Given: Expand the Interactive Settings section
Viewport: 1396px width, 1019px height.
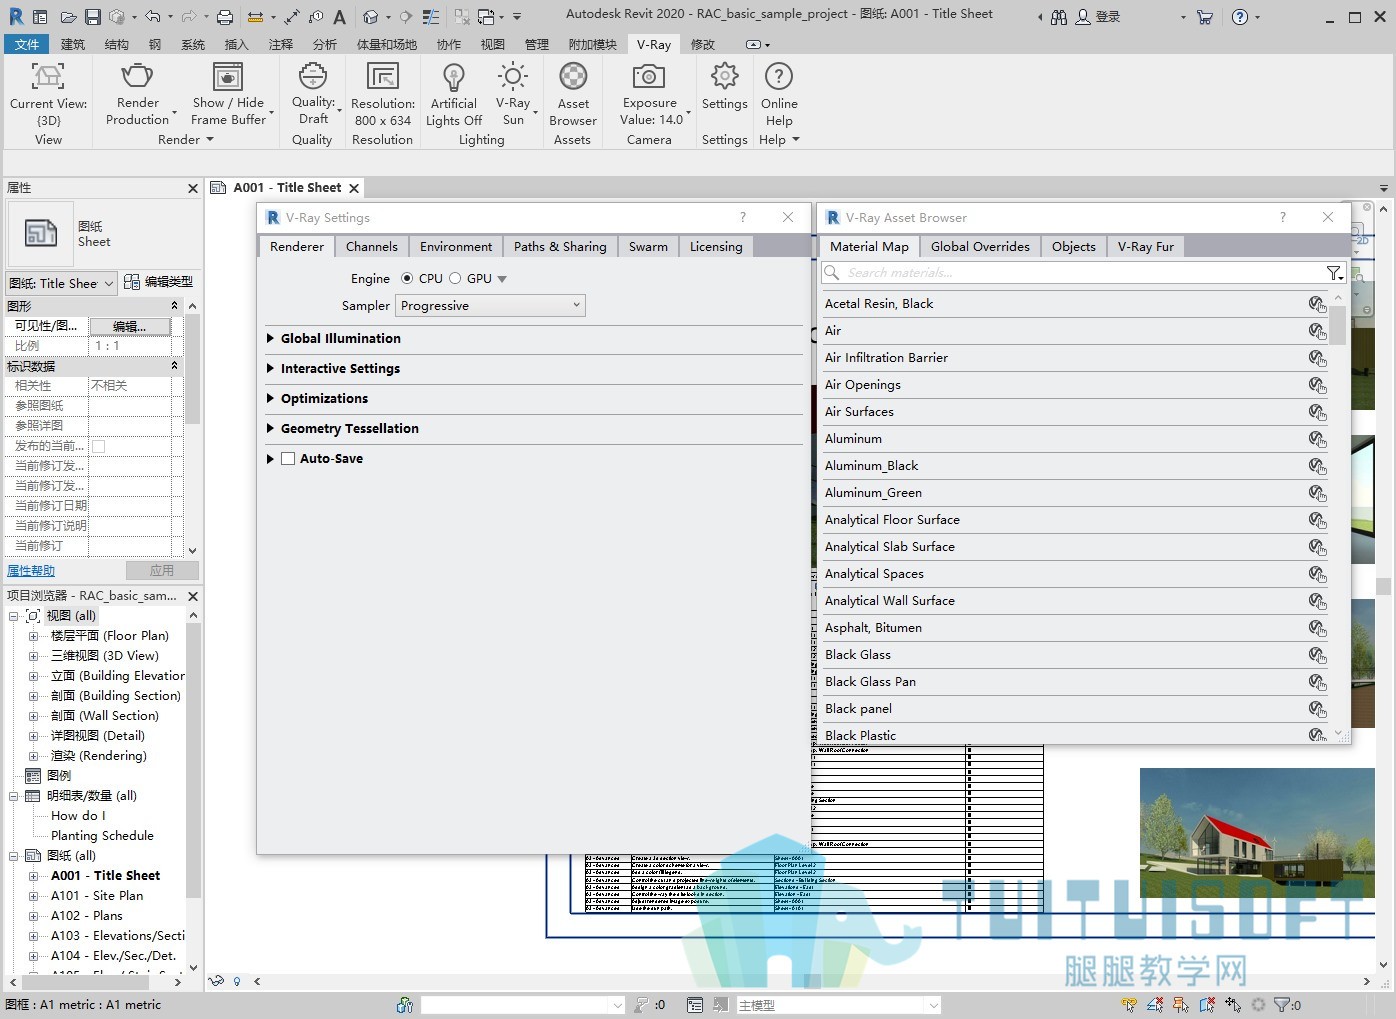Looking at the screenshot, I should point(271,369).
